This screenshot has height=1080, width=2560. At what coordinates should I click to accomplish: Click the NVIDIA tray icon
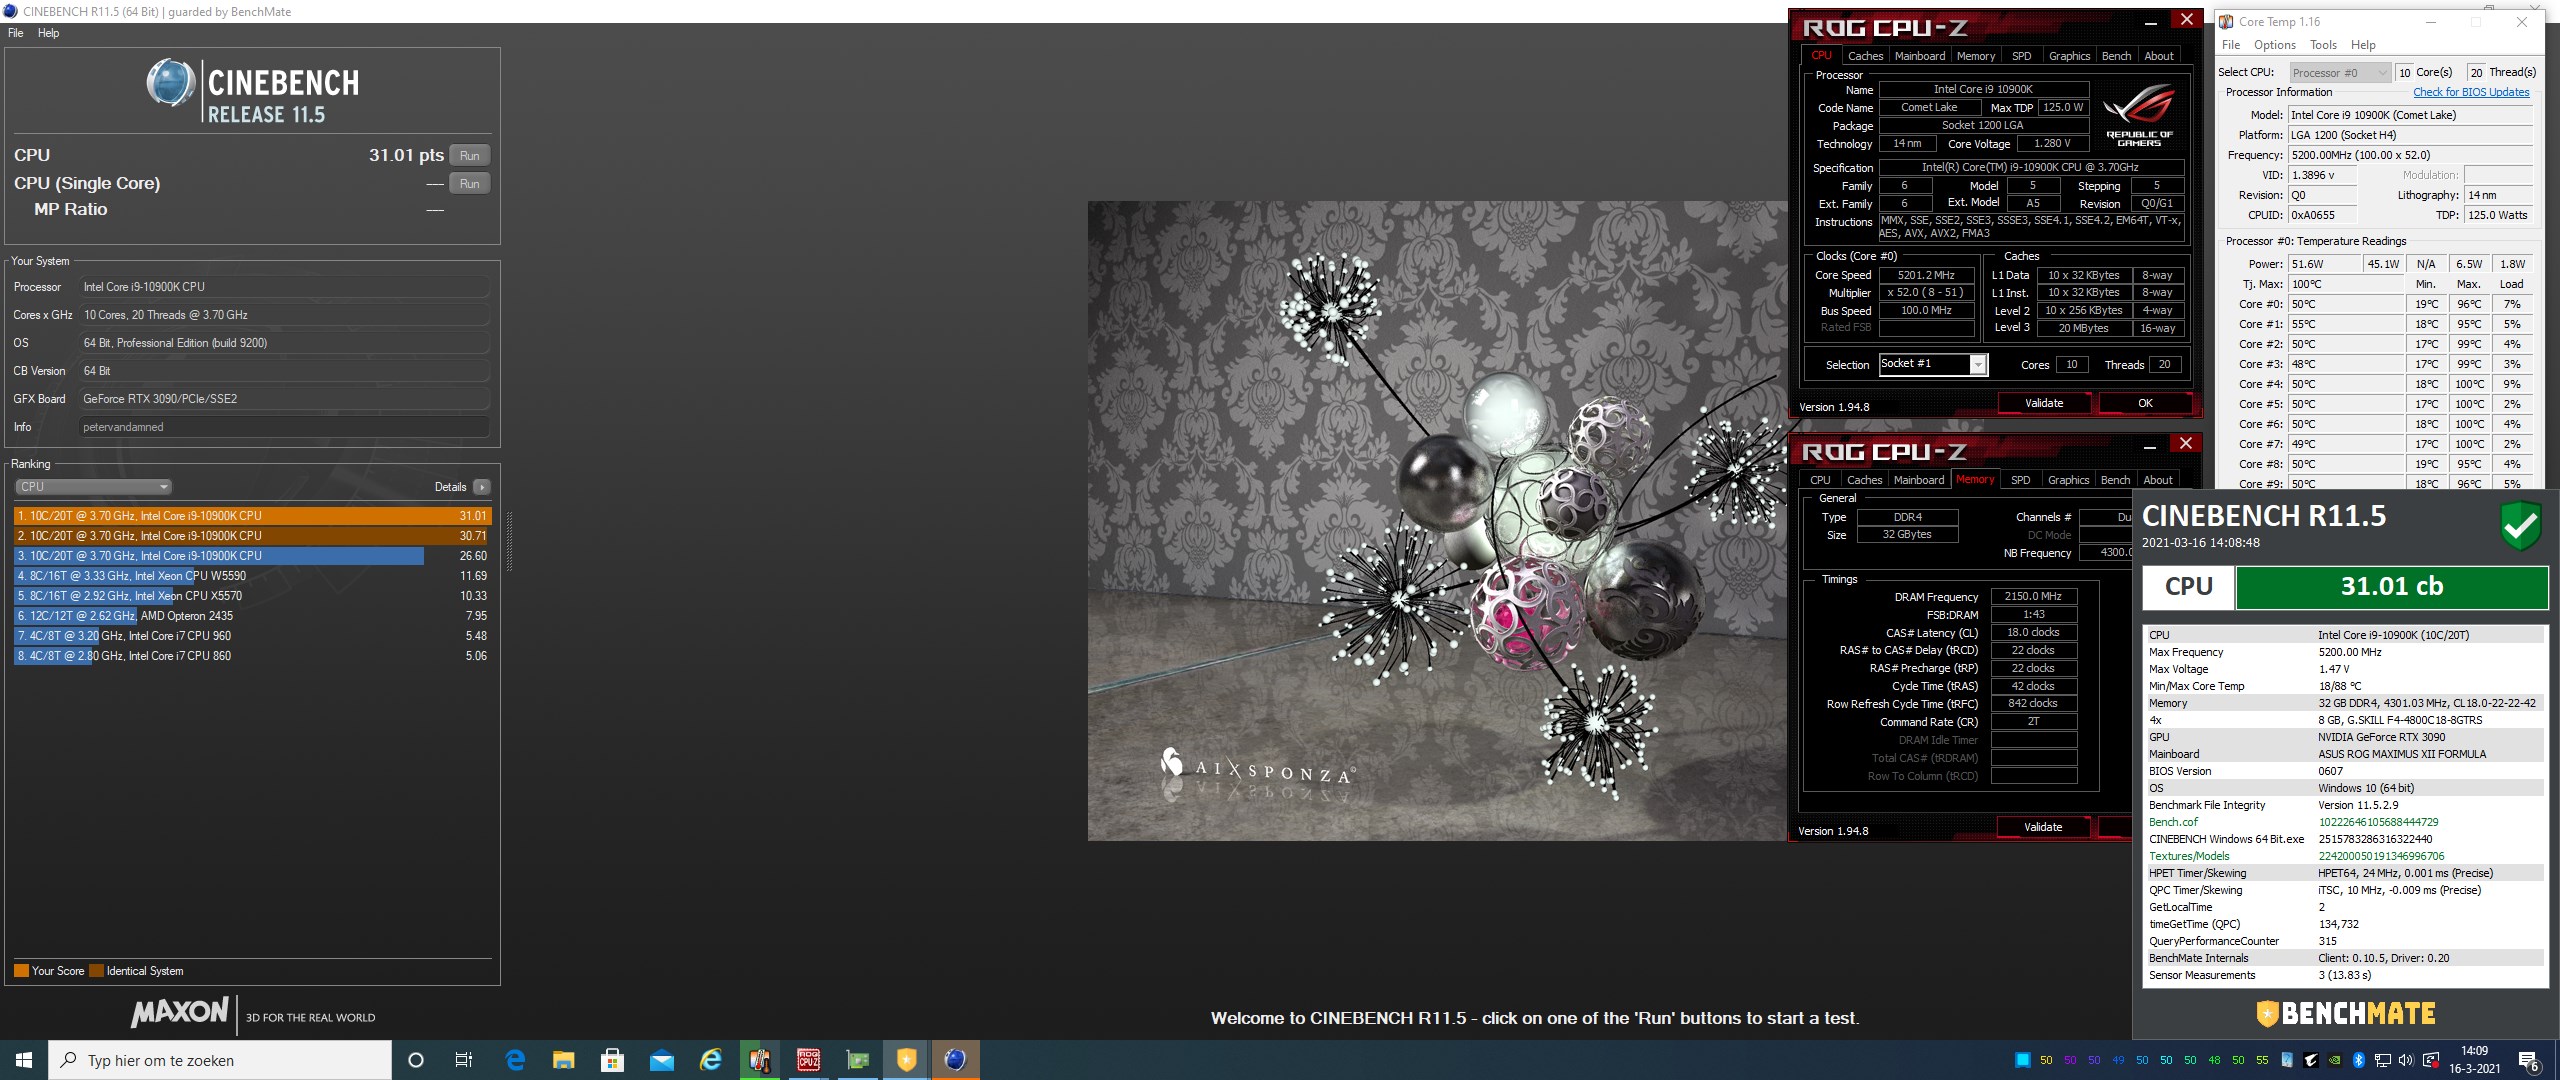(x=2335, y=1060)
